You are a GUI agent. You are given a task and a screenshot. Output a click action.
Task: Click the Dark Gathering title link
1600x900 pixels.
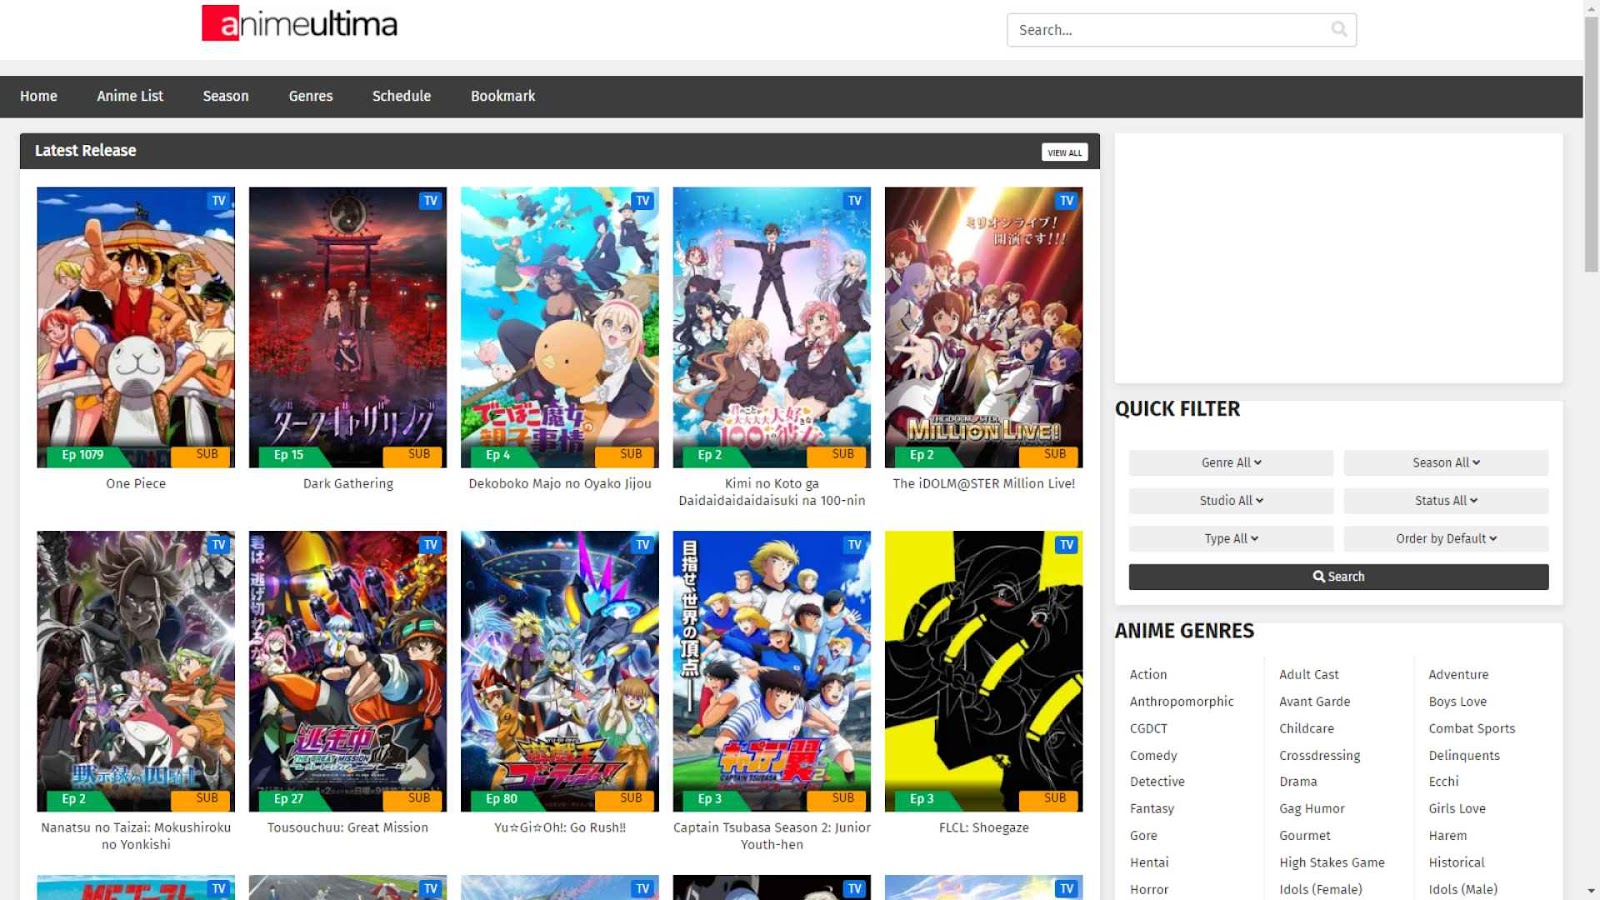348,484
